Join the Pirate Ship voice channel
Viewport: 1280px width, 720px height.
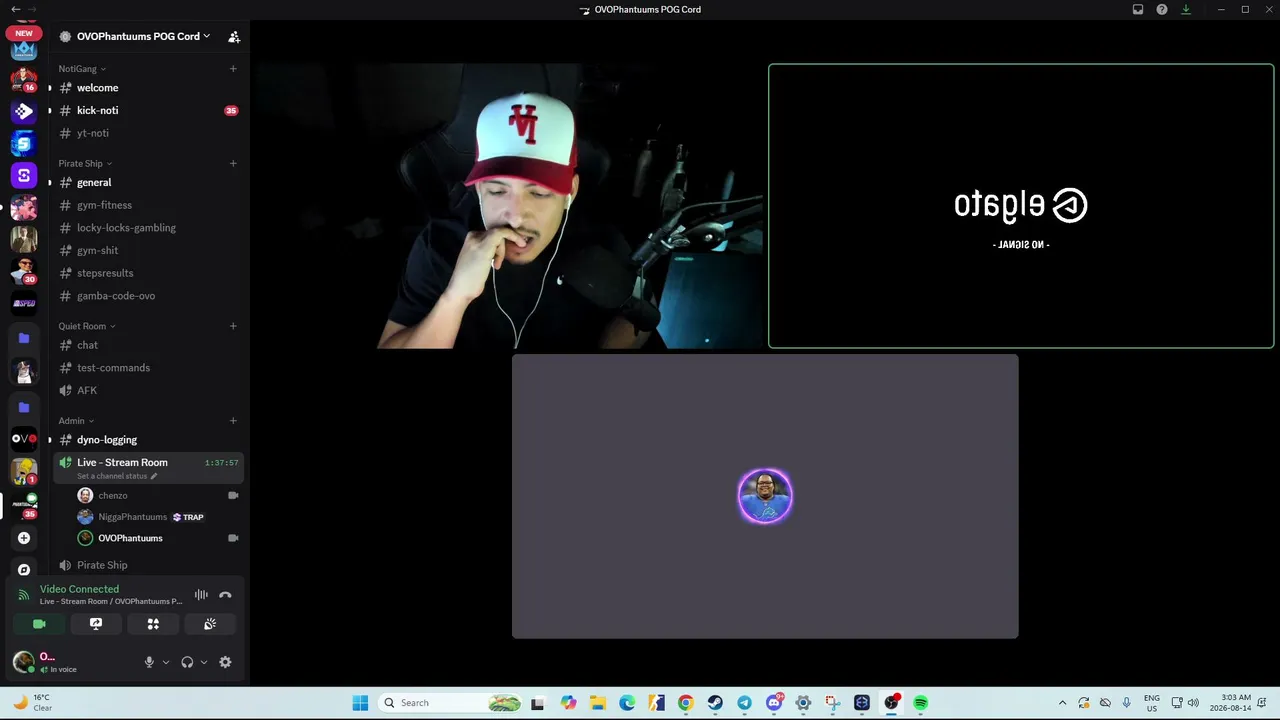(148, 565)
